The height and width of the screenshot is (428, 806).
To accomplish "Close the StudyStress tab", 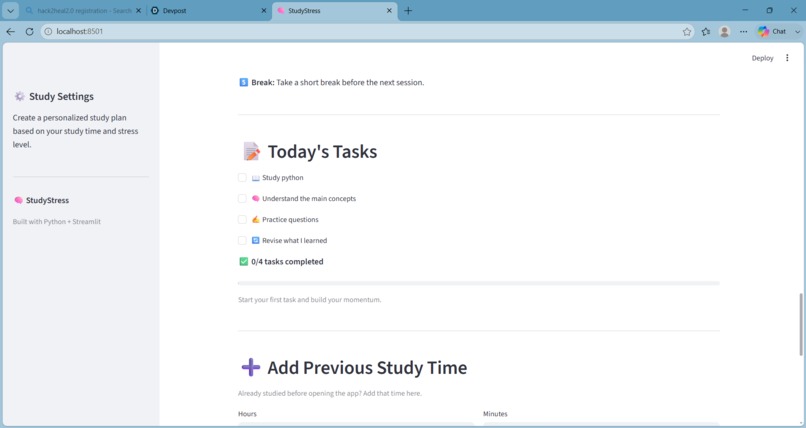I will pos(389,11).
